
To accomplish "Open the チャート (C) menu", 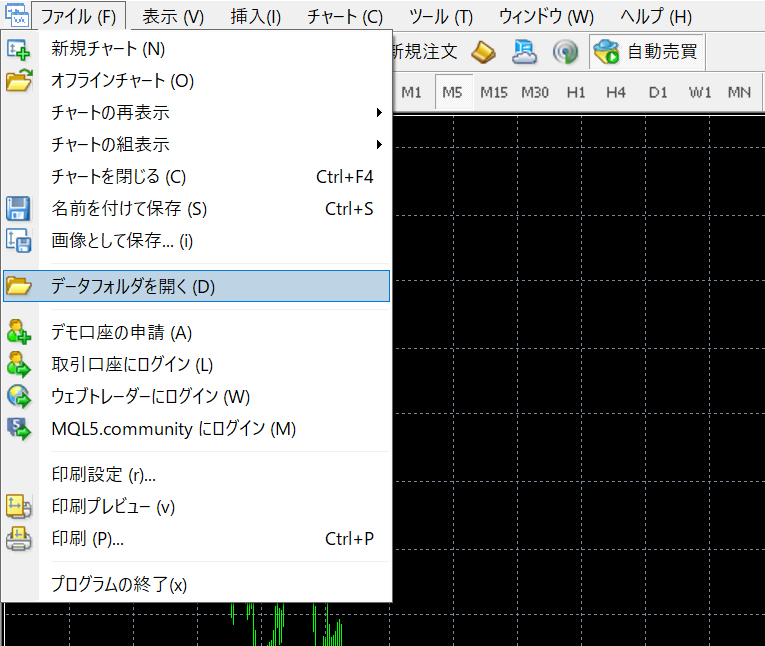I will (345, 17).
